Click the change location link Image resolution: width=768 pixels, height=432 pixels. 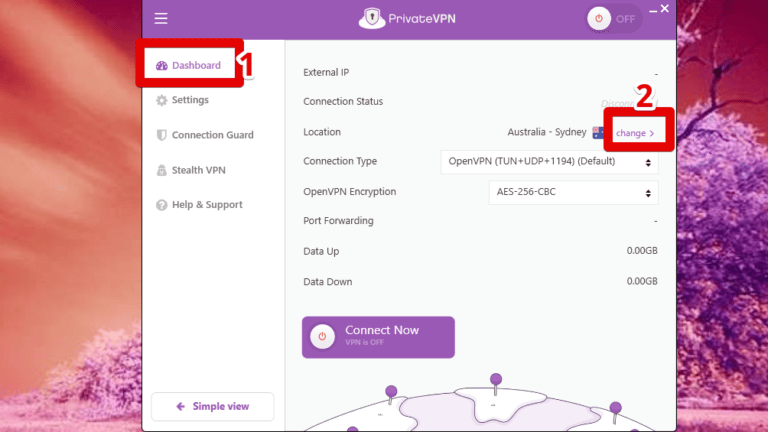635,133
